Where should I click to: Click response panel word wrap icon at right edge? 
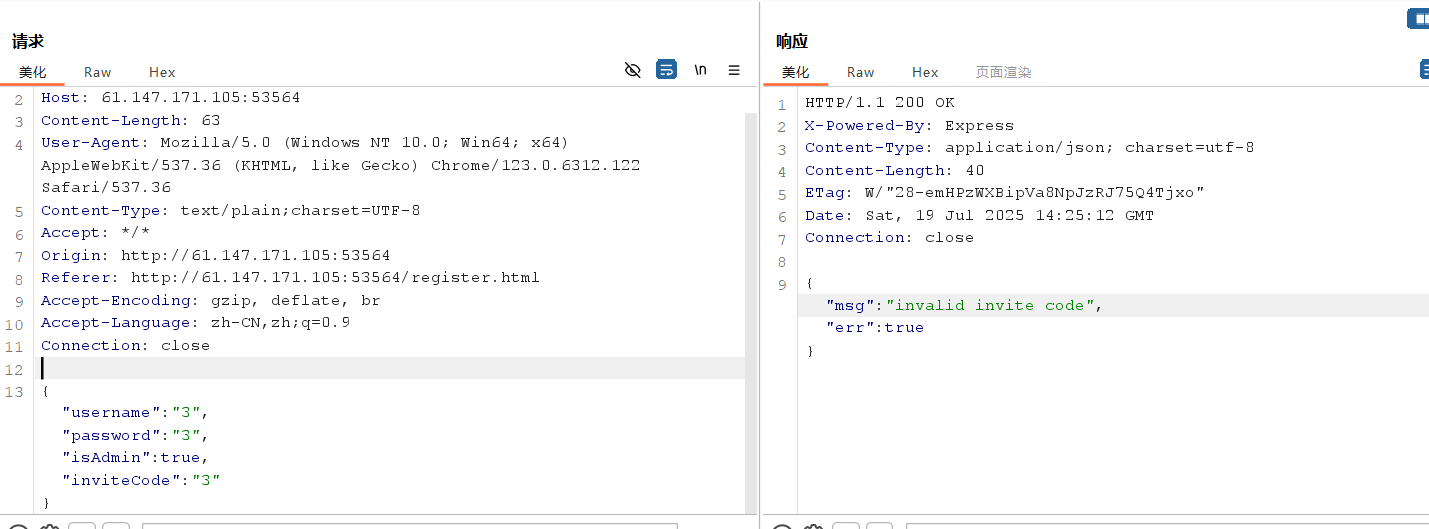(1424, 69)
